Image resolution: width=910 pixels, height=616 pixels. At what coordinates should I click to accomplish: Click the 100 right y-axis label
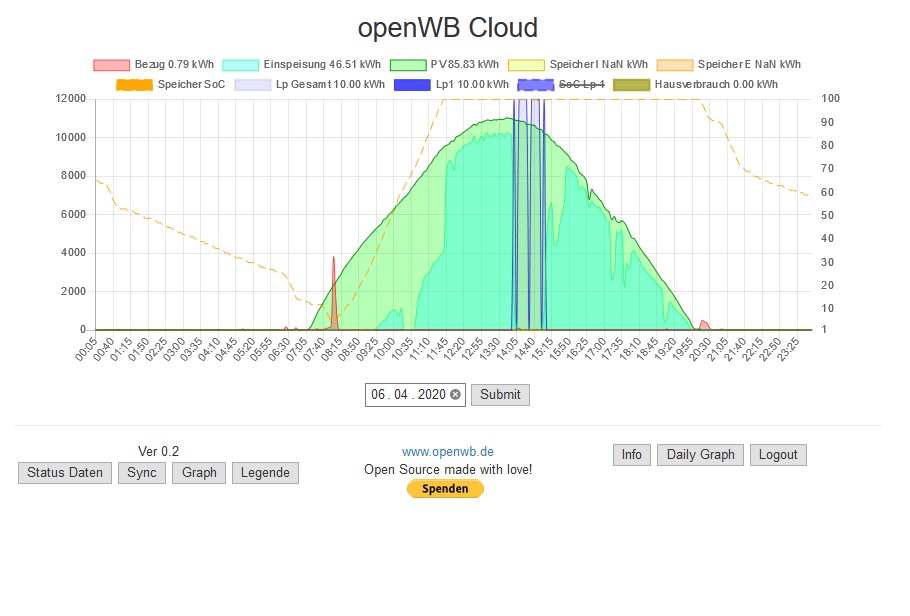pyautogui.click(x=830, y=99)
